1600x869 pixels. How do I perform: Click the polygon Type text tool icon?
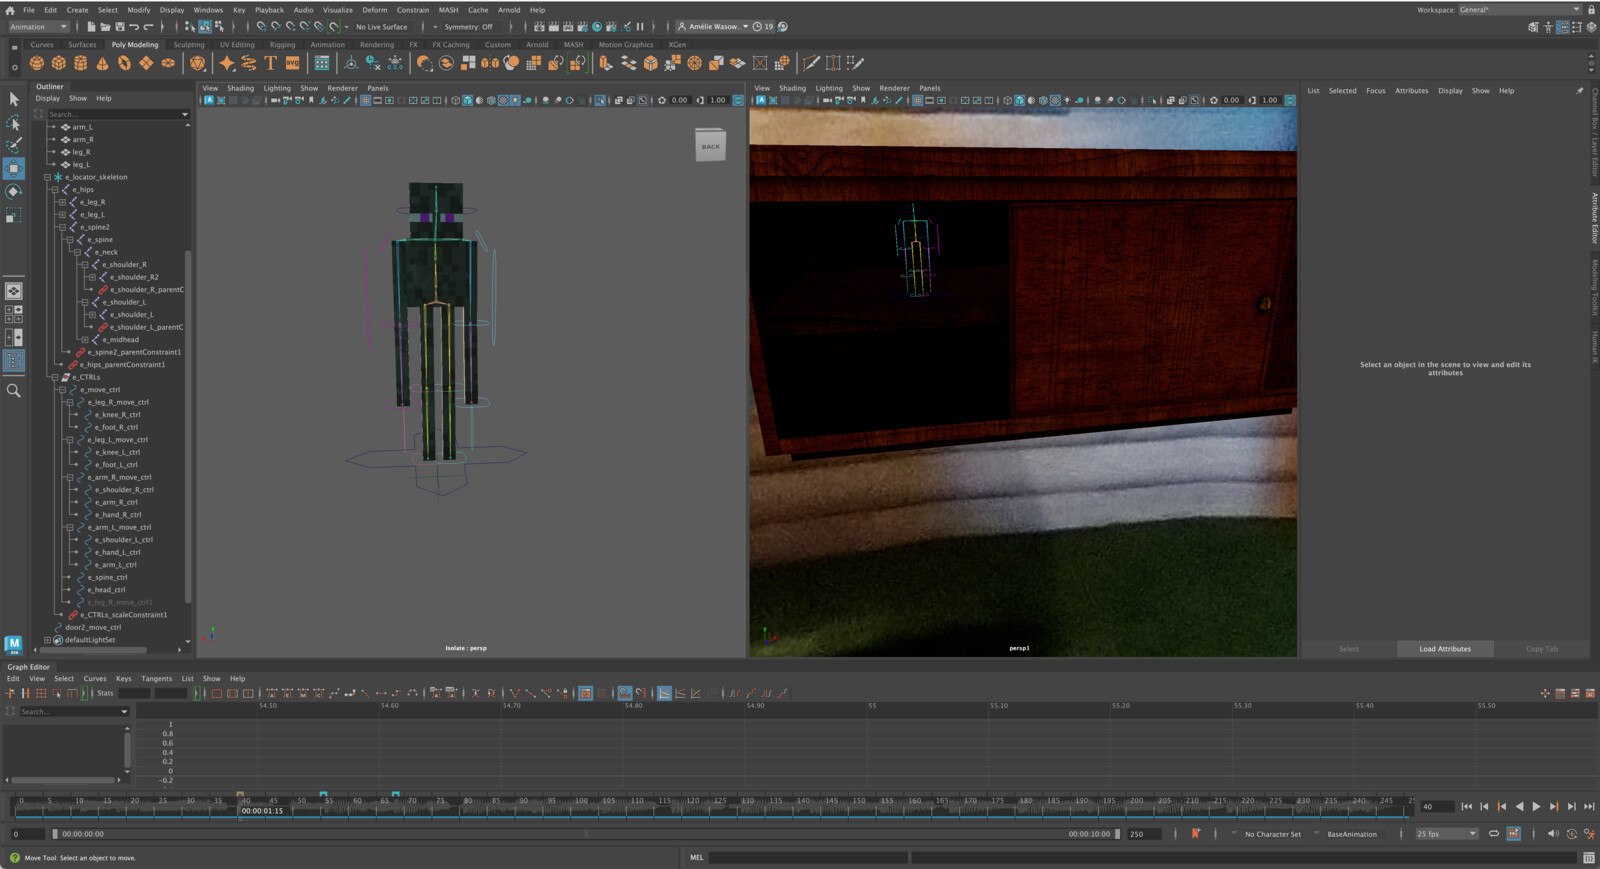pyautogui.click(x=270, y=63)
